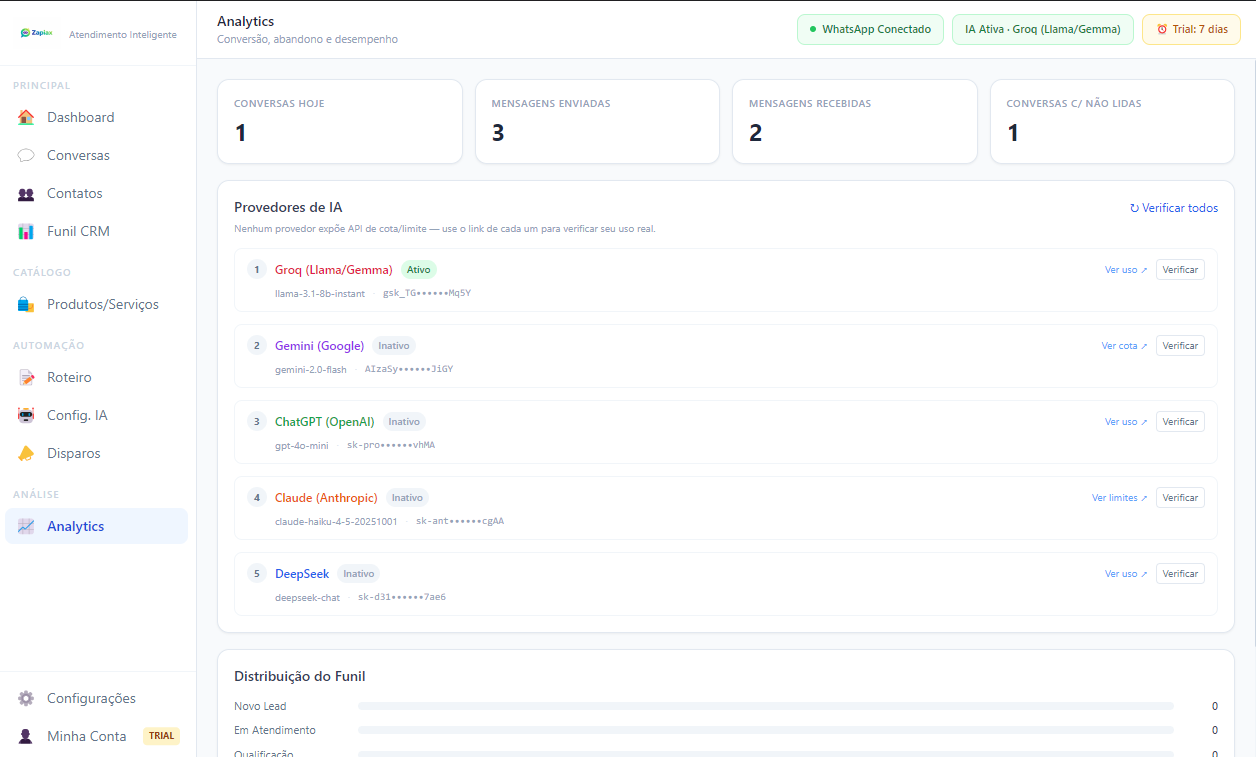1256x757 pixels.
Task: Open Ver limites link for Claude
Action: 1119,498
